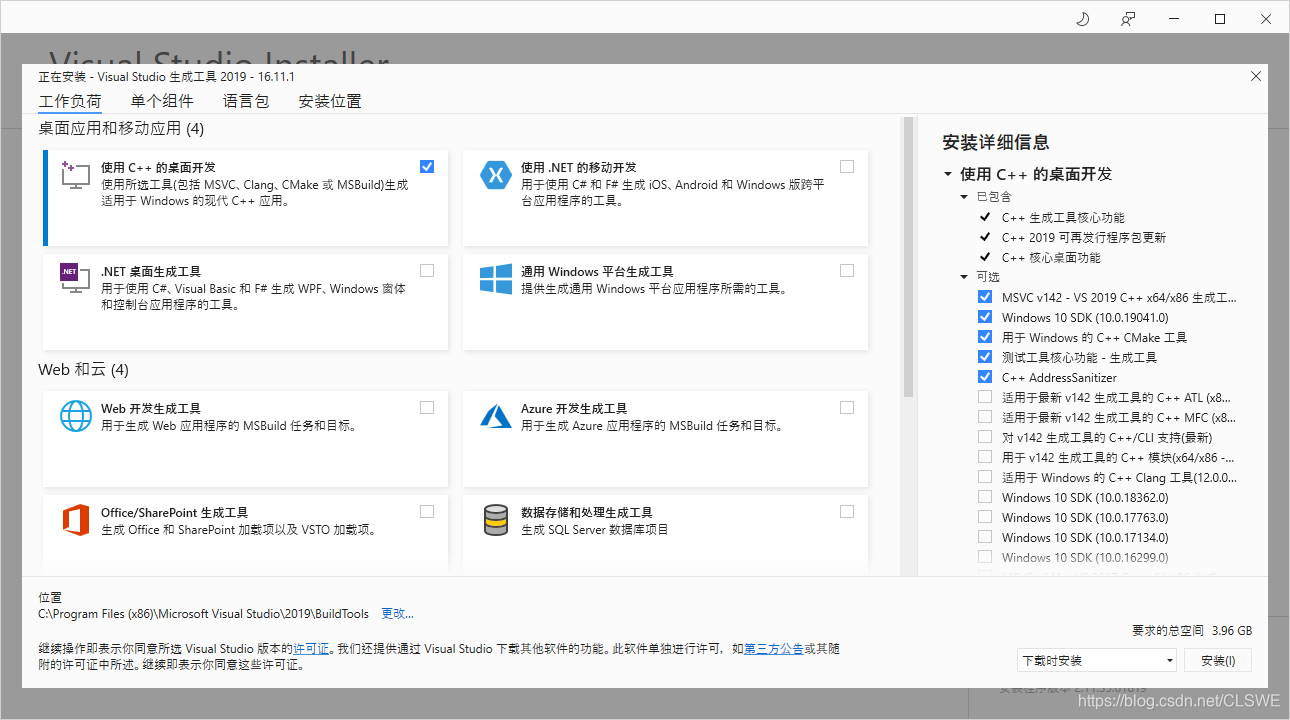Check Azure 开发生成工具 workload
The width and height of the screenshot is (1290, 720).
tap(847, 407)
